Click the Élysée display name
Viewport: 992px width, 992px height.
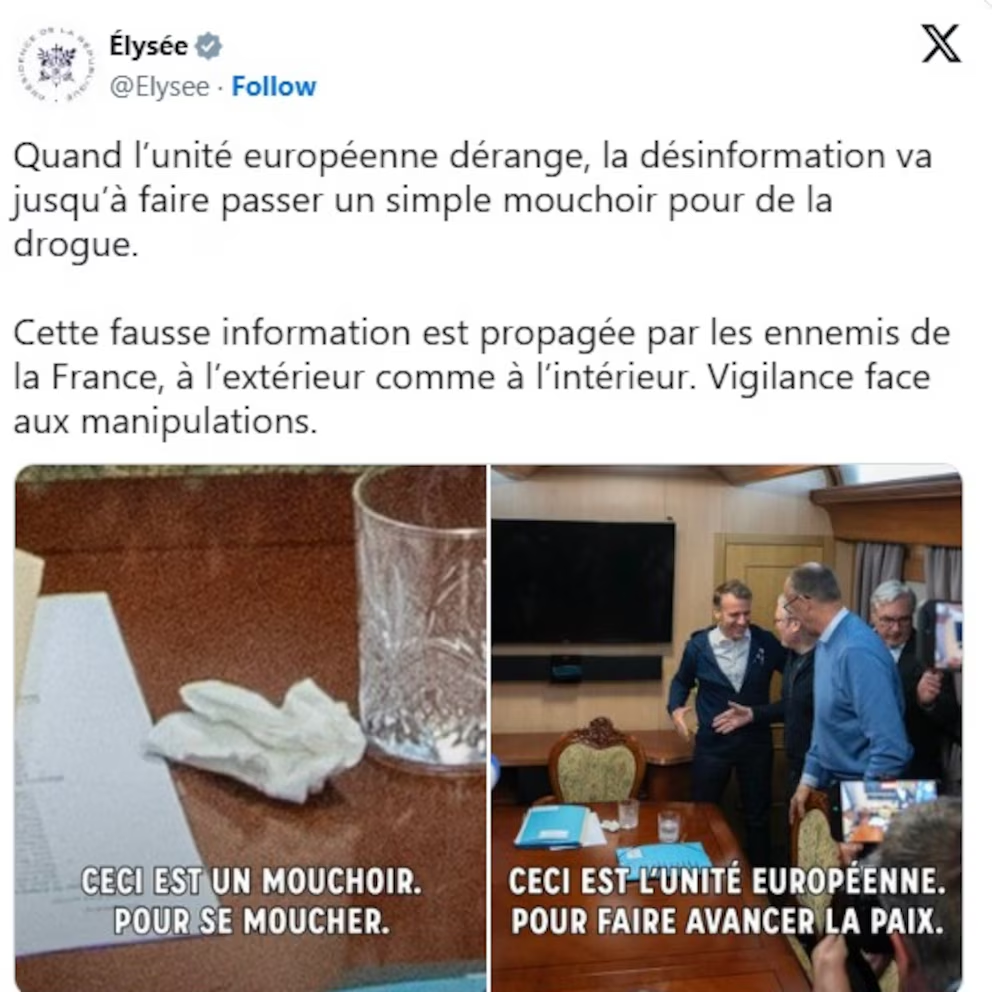[149, 46]
